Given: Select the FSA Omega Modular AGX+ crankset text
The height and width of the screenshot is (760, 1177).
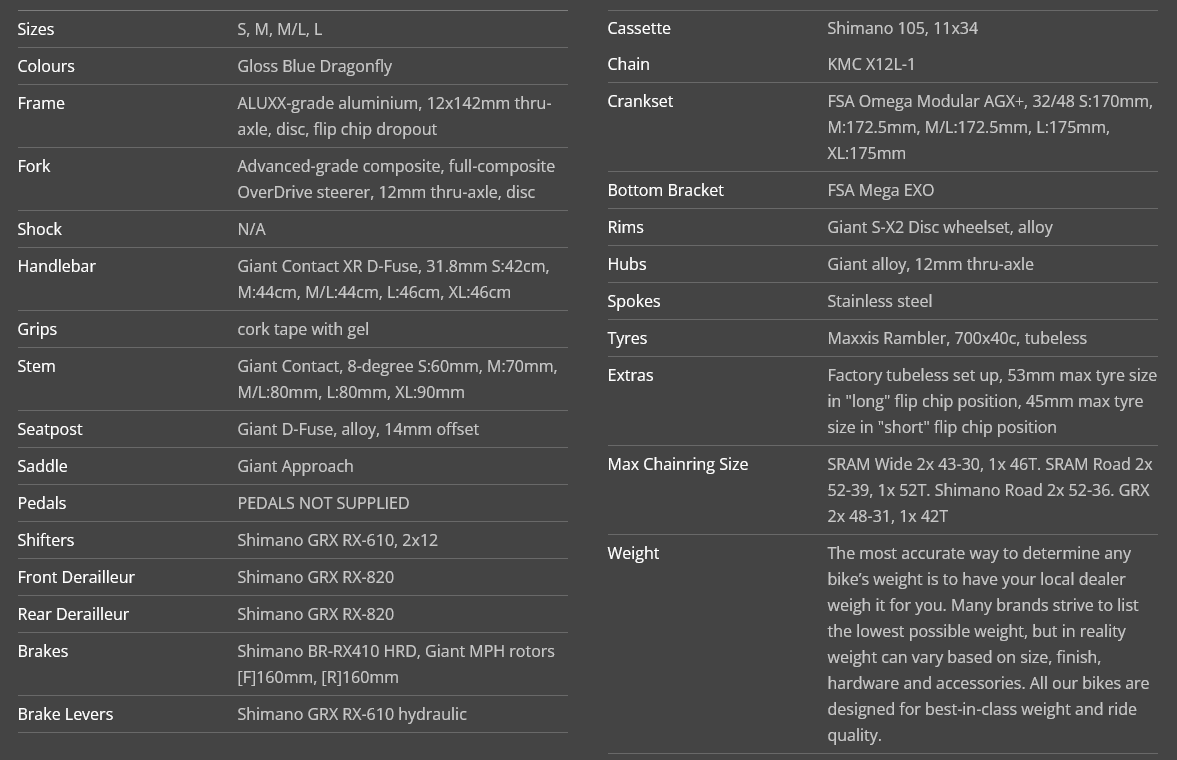Looking at the screenshot, I should point(990,127).
